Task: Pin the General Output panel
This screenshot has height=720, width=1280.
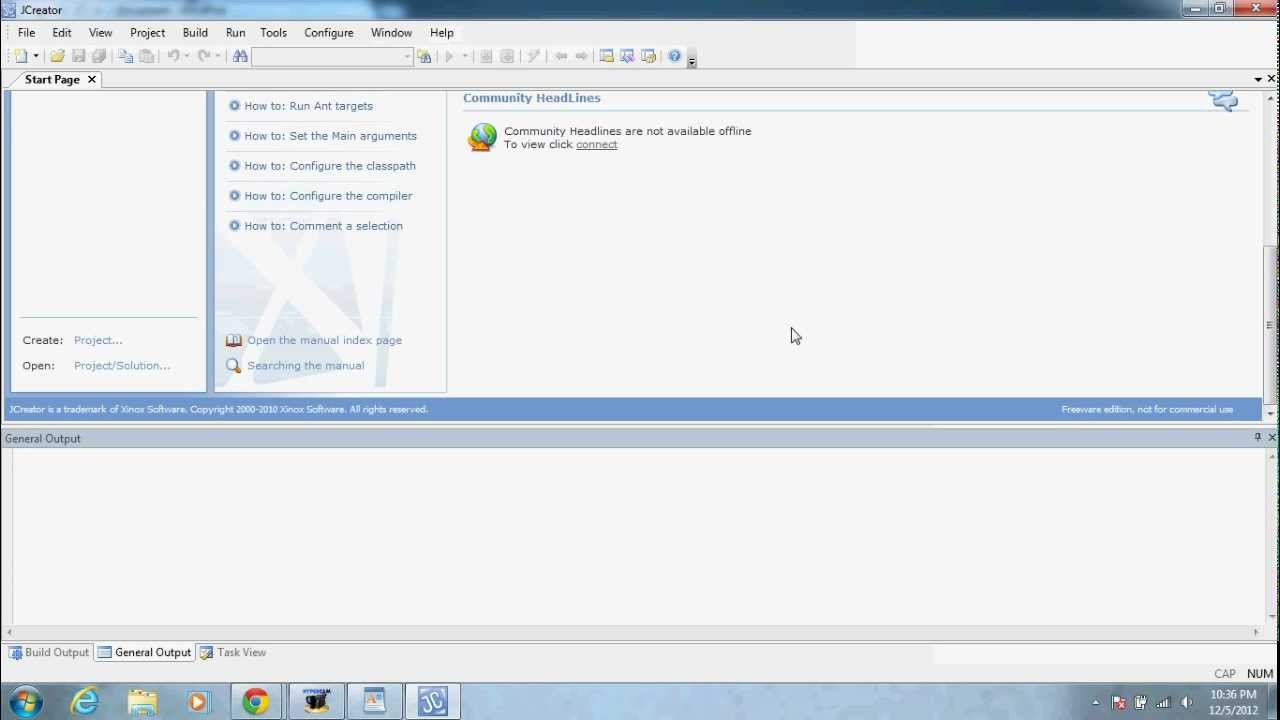Action: pyautogui.click(x=1258, y=438)
